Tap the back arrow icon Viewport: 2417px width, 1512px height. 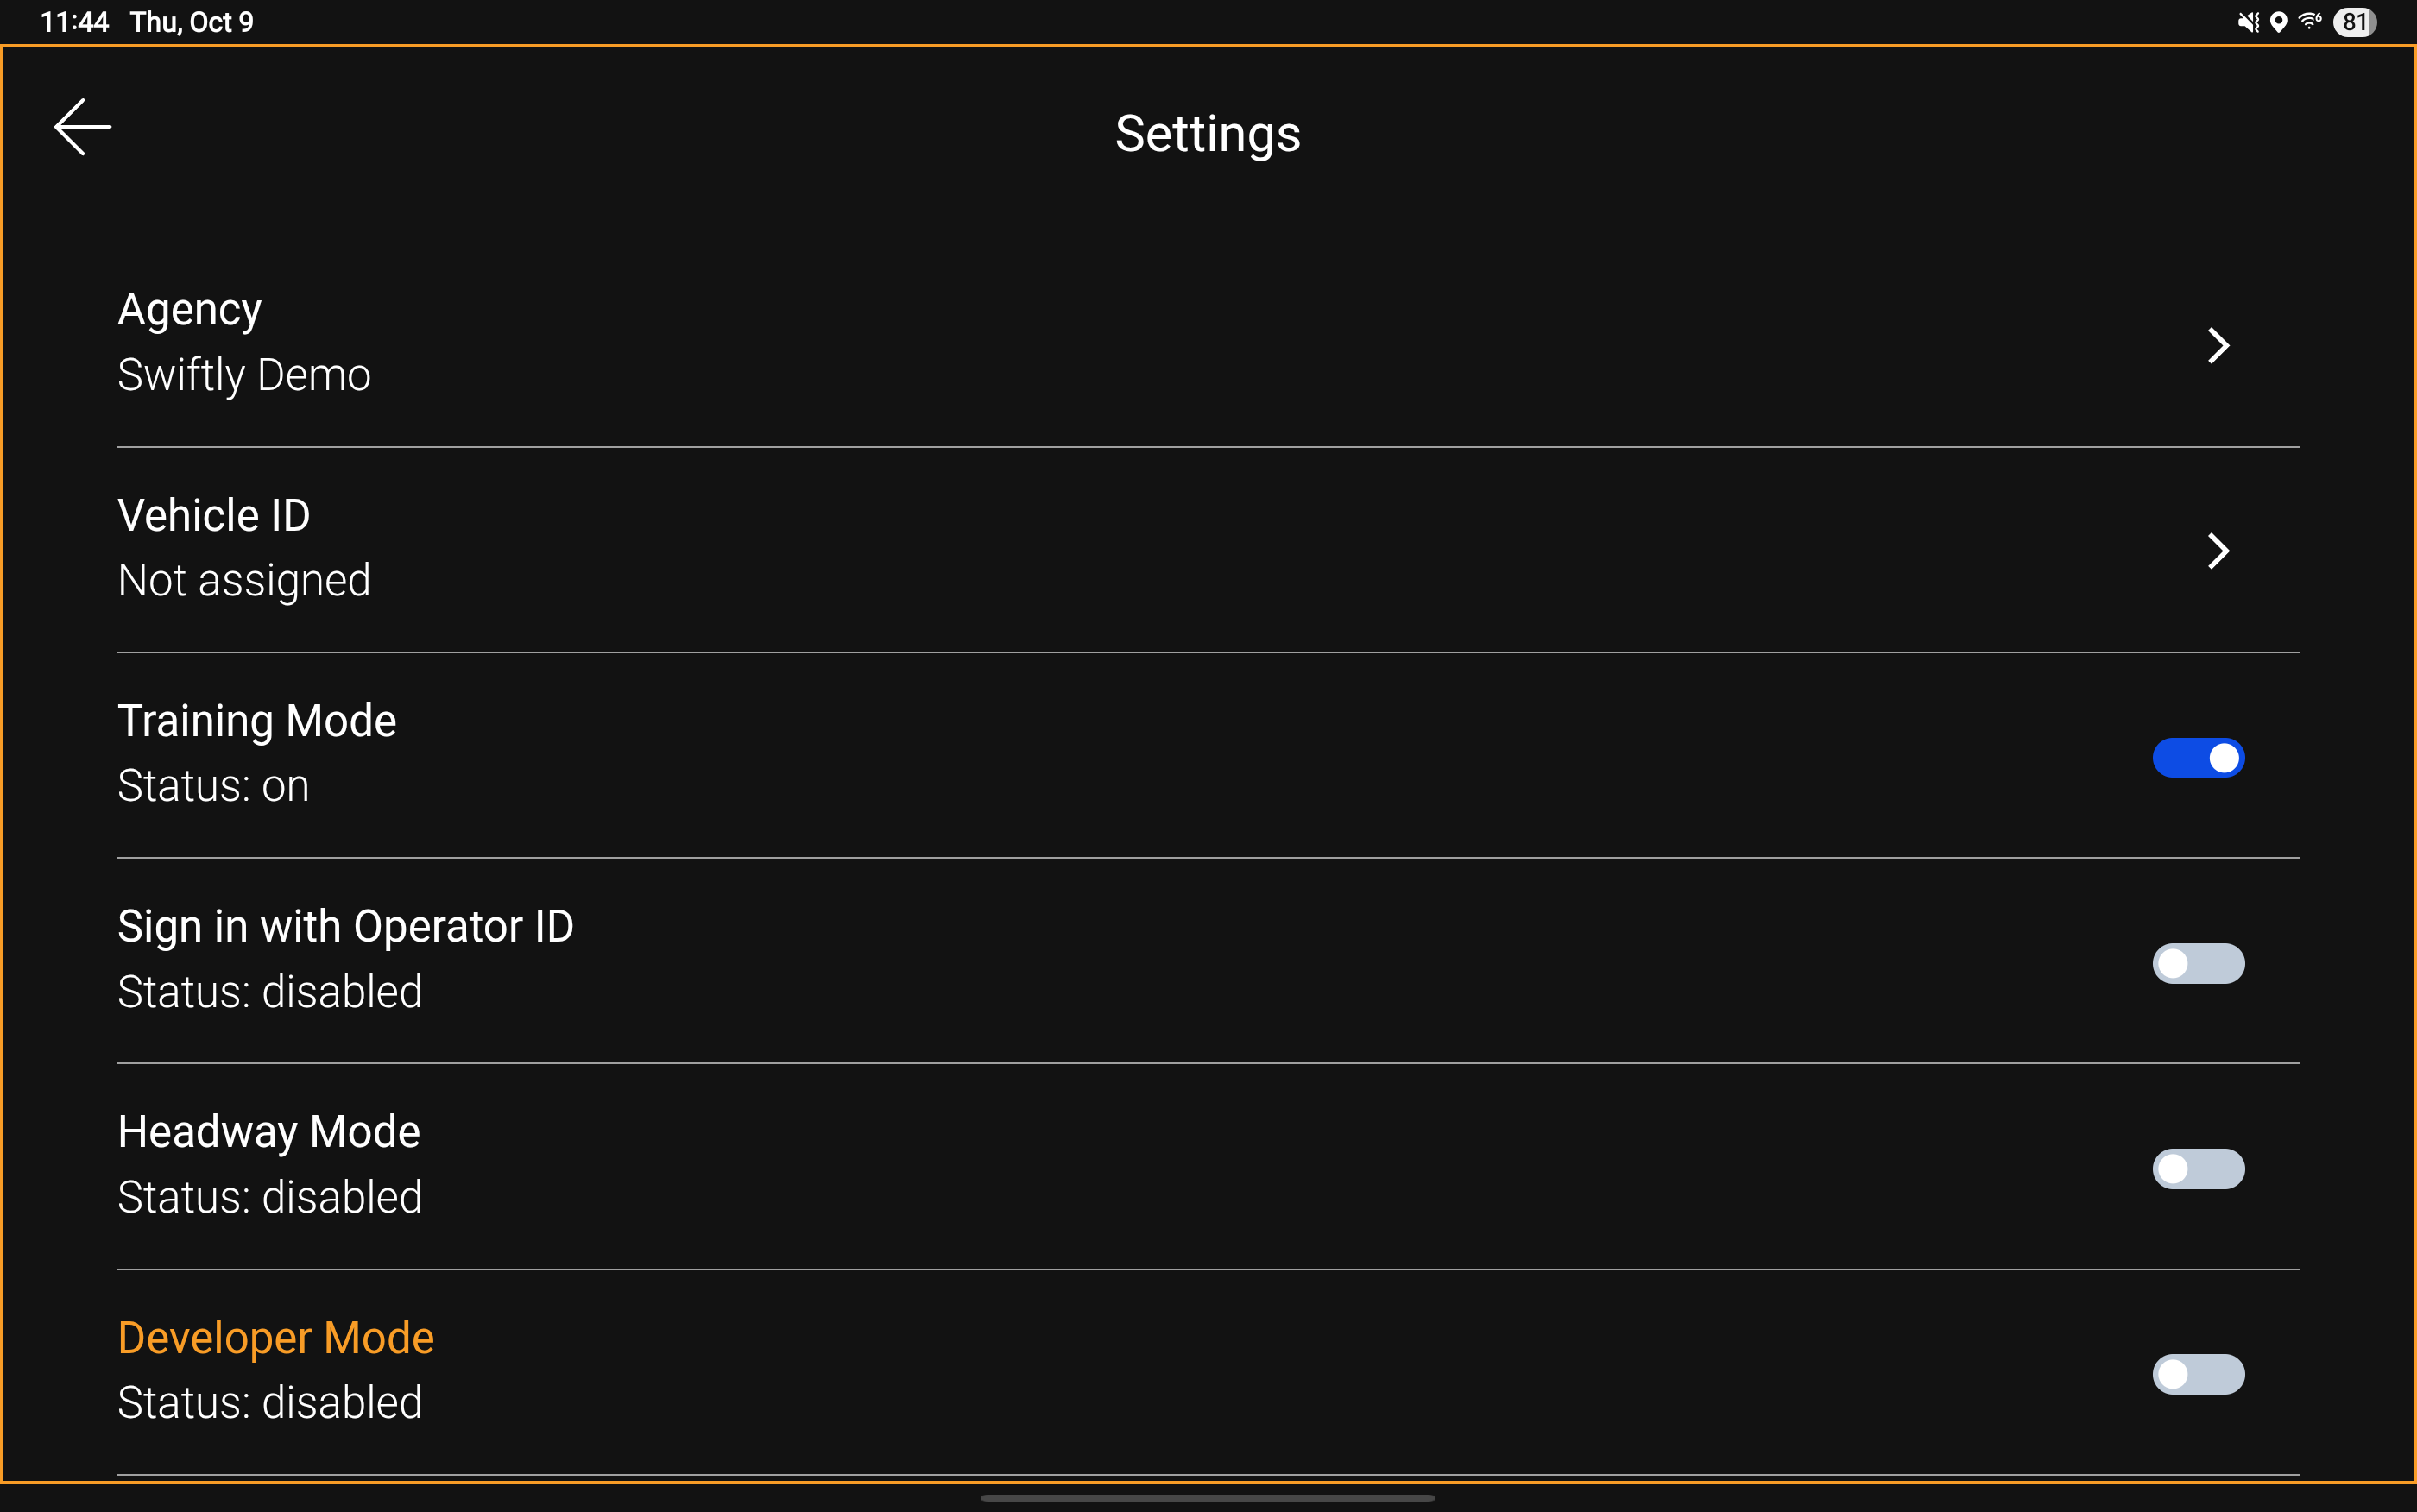tap(82, 127)
